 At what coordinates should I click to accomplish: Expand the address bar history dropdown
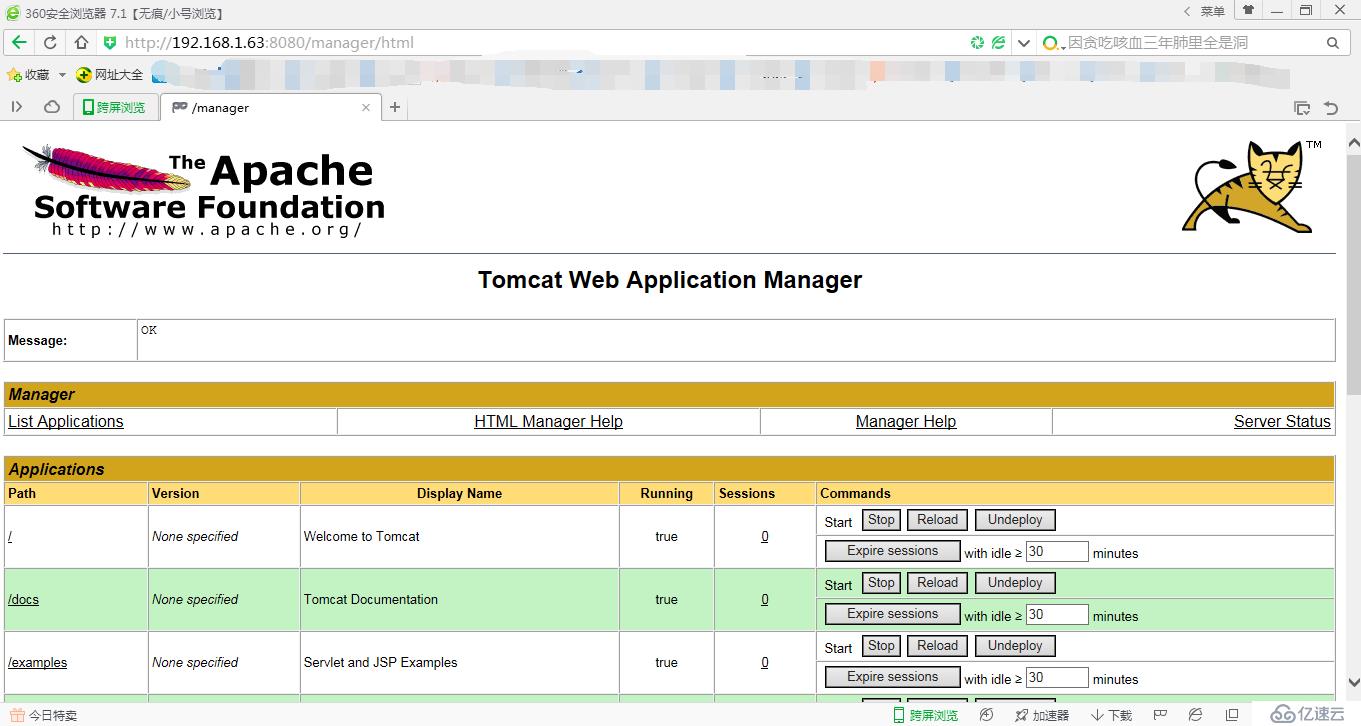click(1023, 43)
